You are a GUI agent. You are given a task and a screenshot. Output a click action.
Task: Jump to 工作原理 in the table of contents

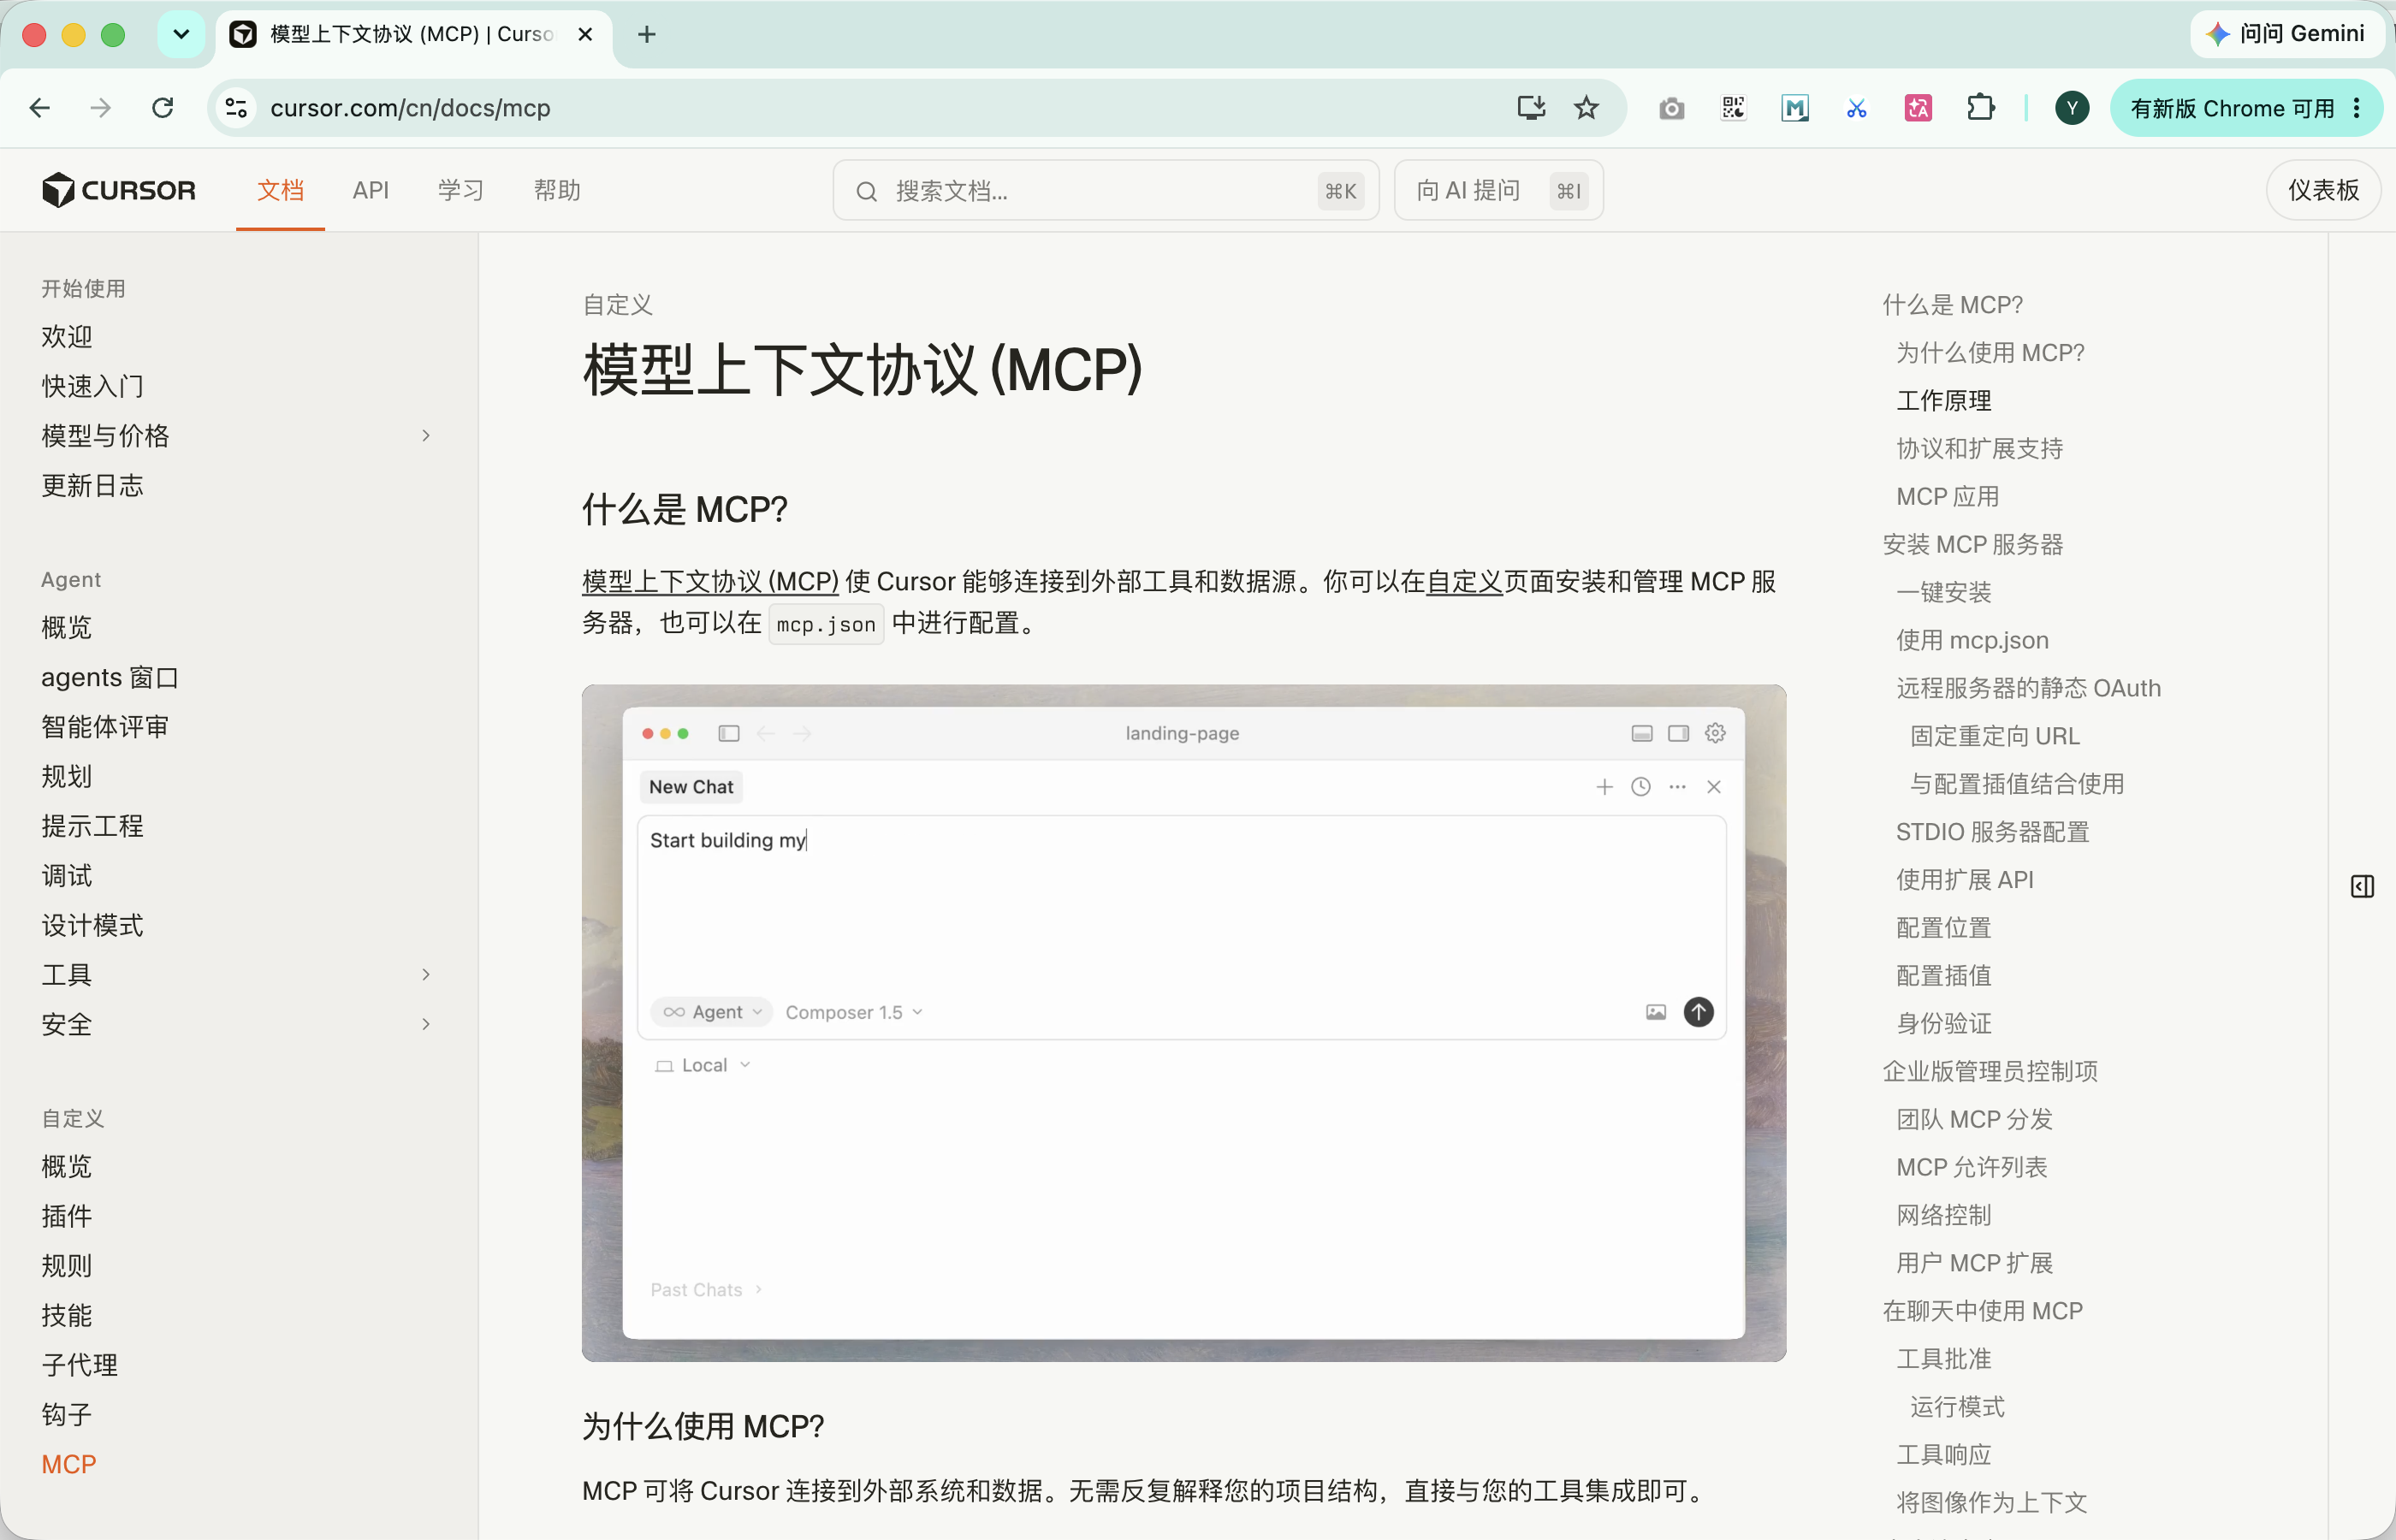pyautogui.click(x=1944, y=400)
